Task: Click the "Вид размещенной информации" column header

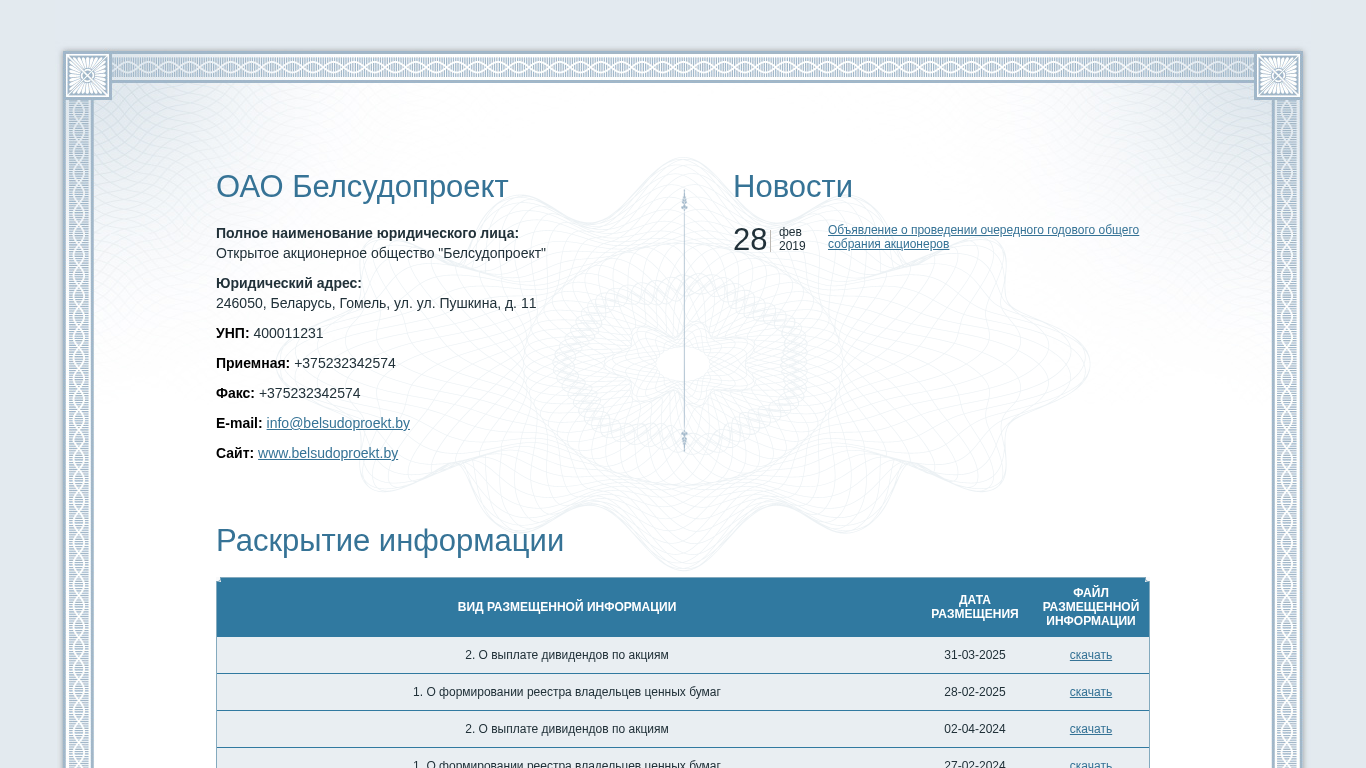Action: [x=567, y=607]
